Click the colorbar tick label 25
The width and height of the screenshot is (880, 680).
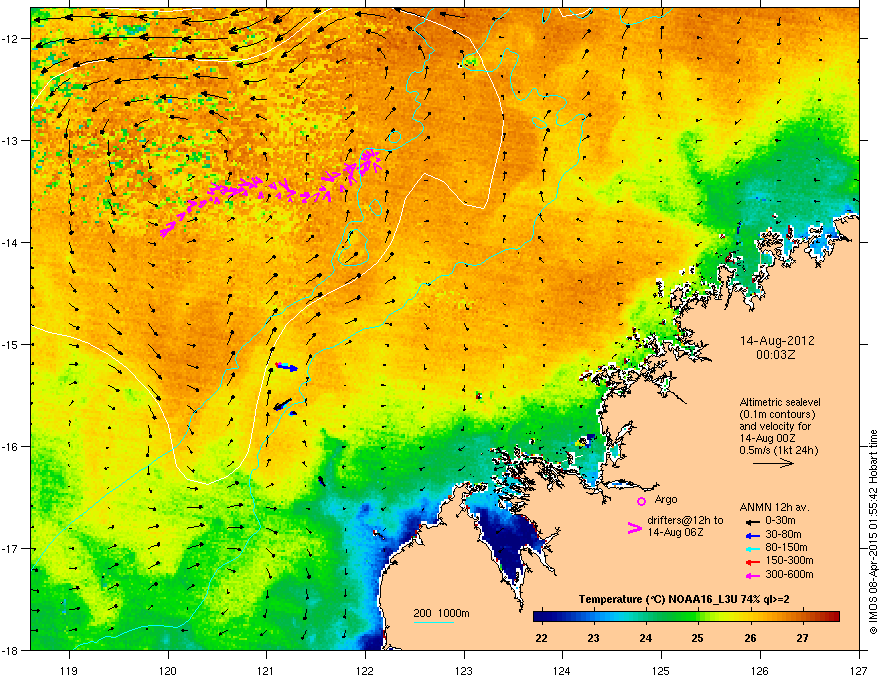tap(698, 638)
